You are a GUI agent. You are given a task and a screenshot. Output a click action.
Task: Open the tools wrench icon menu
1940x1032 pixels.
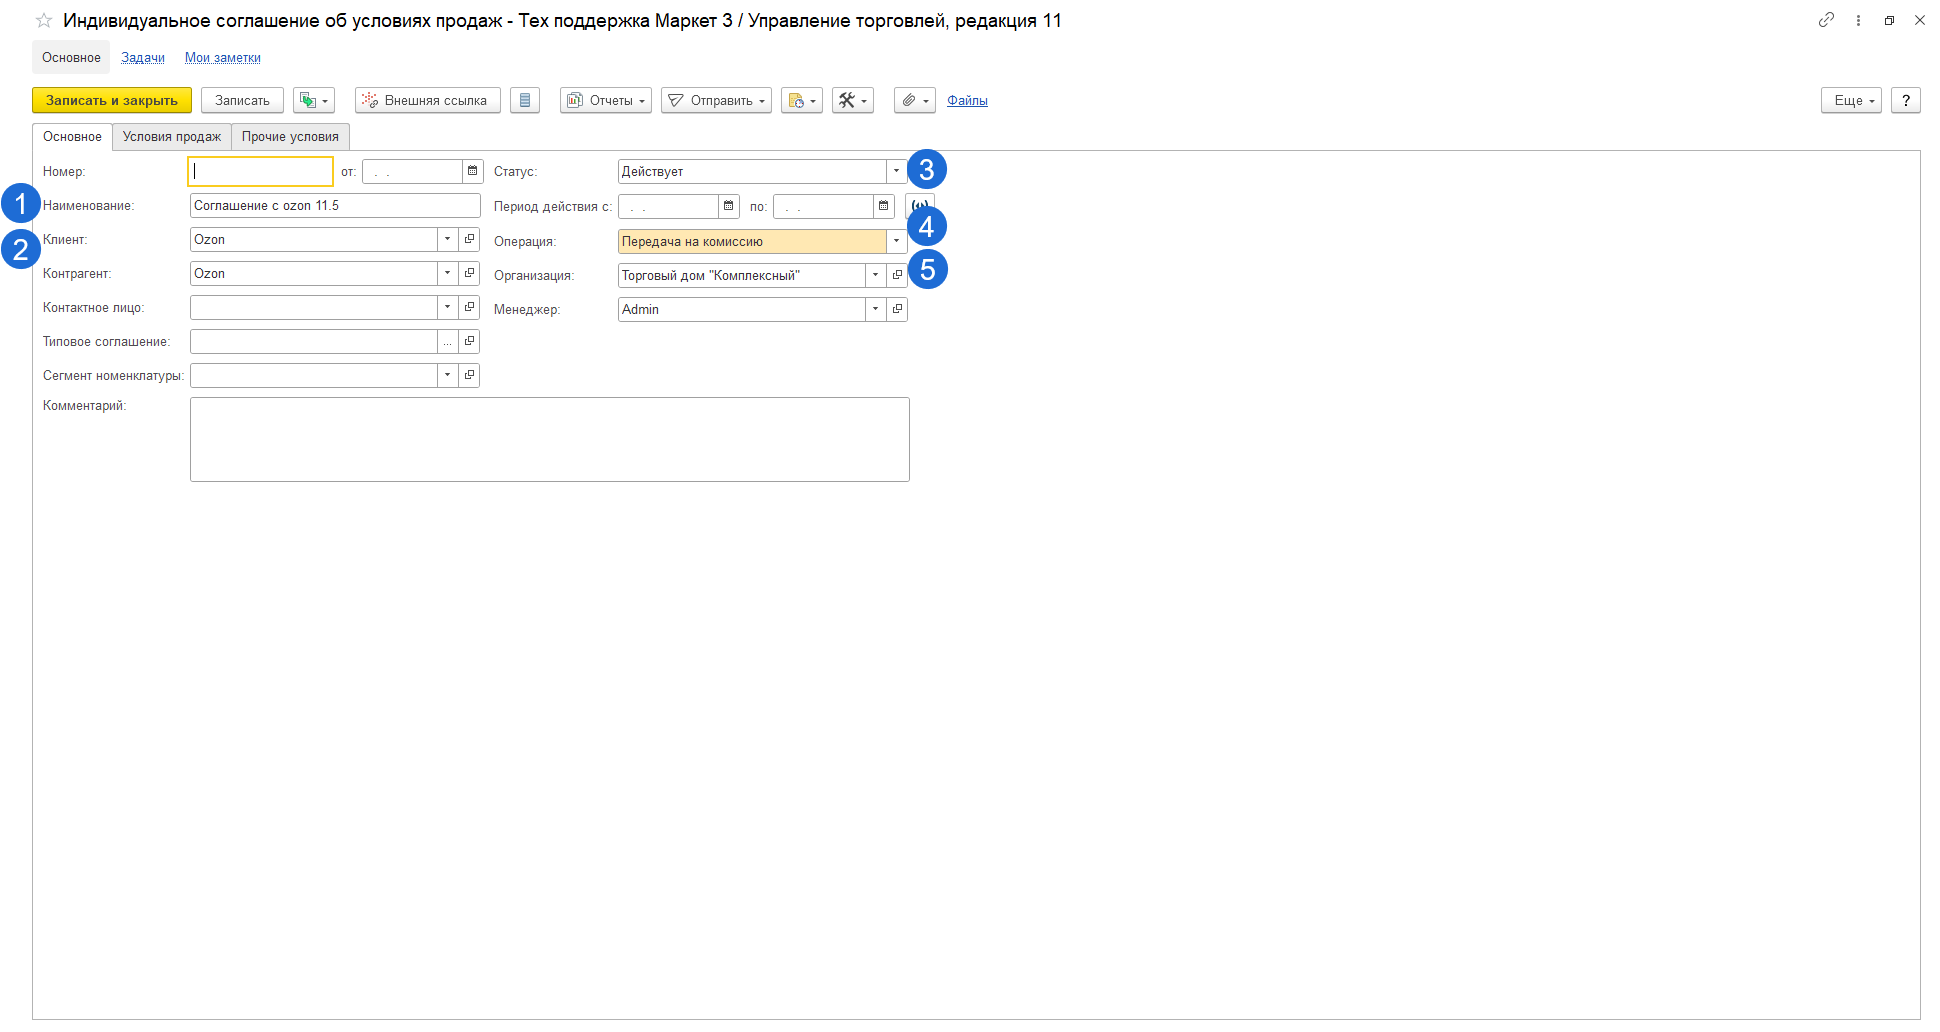[x=852, y=101]
